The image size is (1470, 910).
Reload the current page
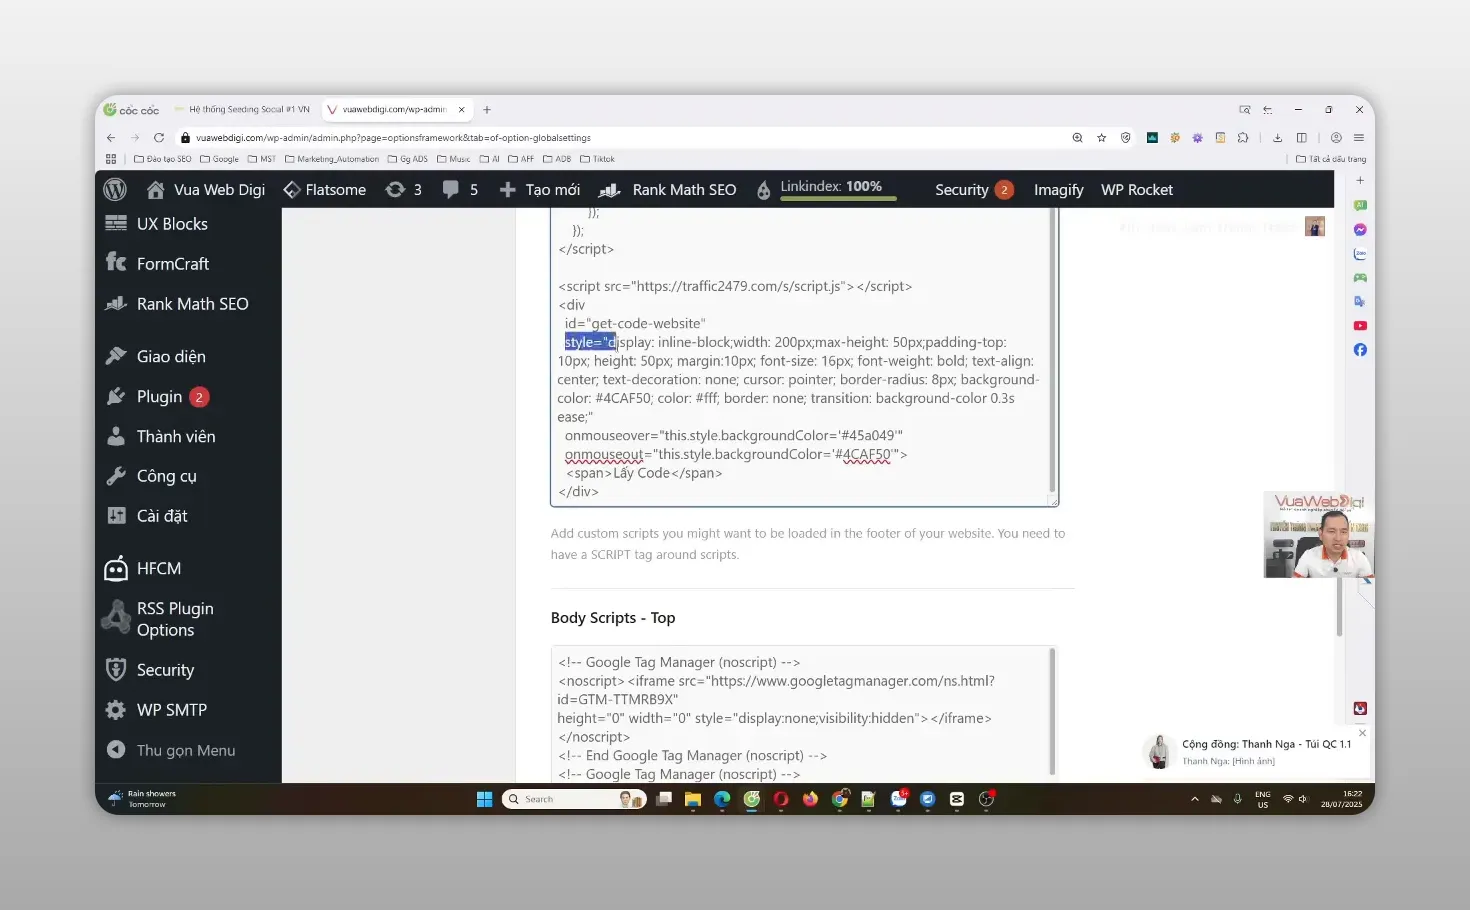pos(160,138)
